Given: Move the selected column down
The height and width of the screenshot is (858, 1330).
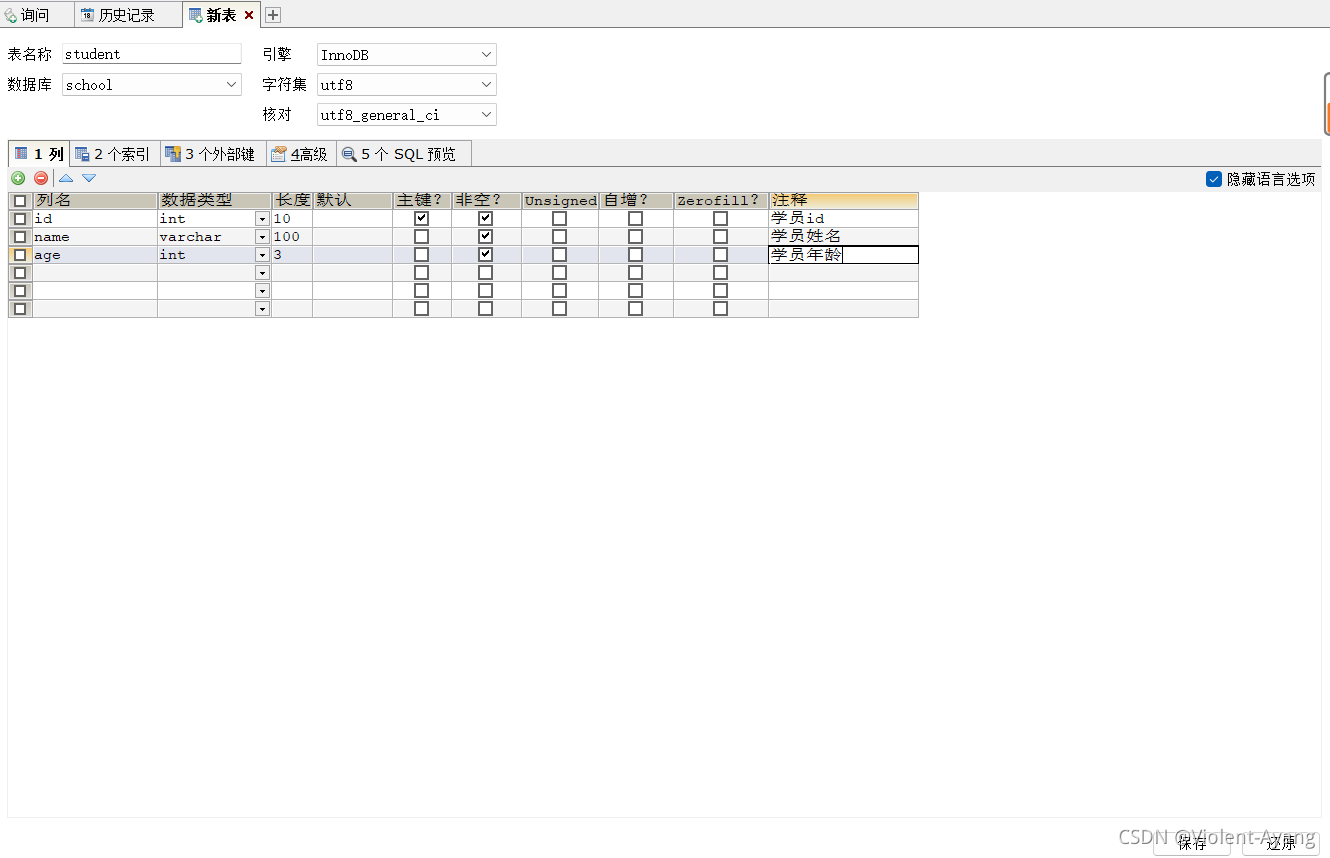Looking at the screenshot, I should click(89, 178).
